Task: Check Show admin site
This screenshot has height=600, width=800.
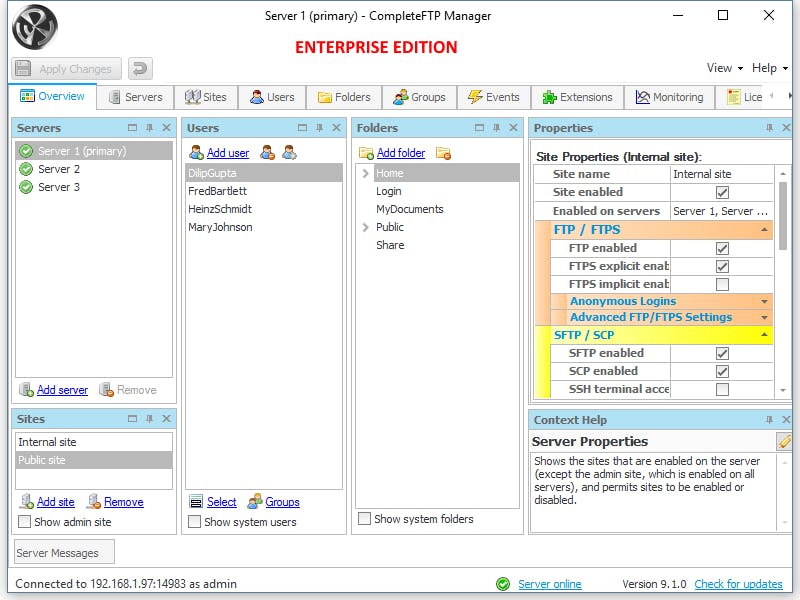Action: (24, 521)
